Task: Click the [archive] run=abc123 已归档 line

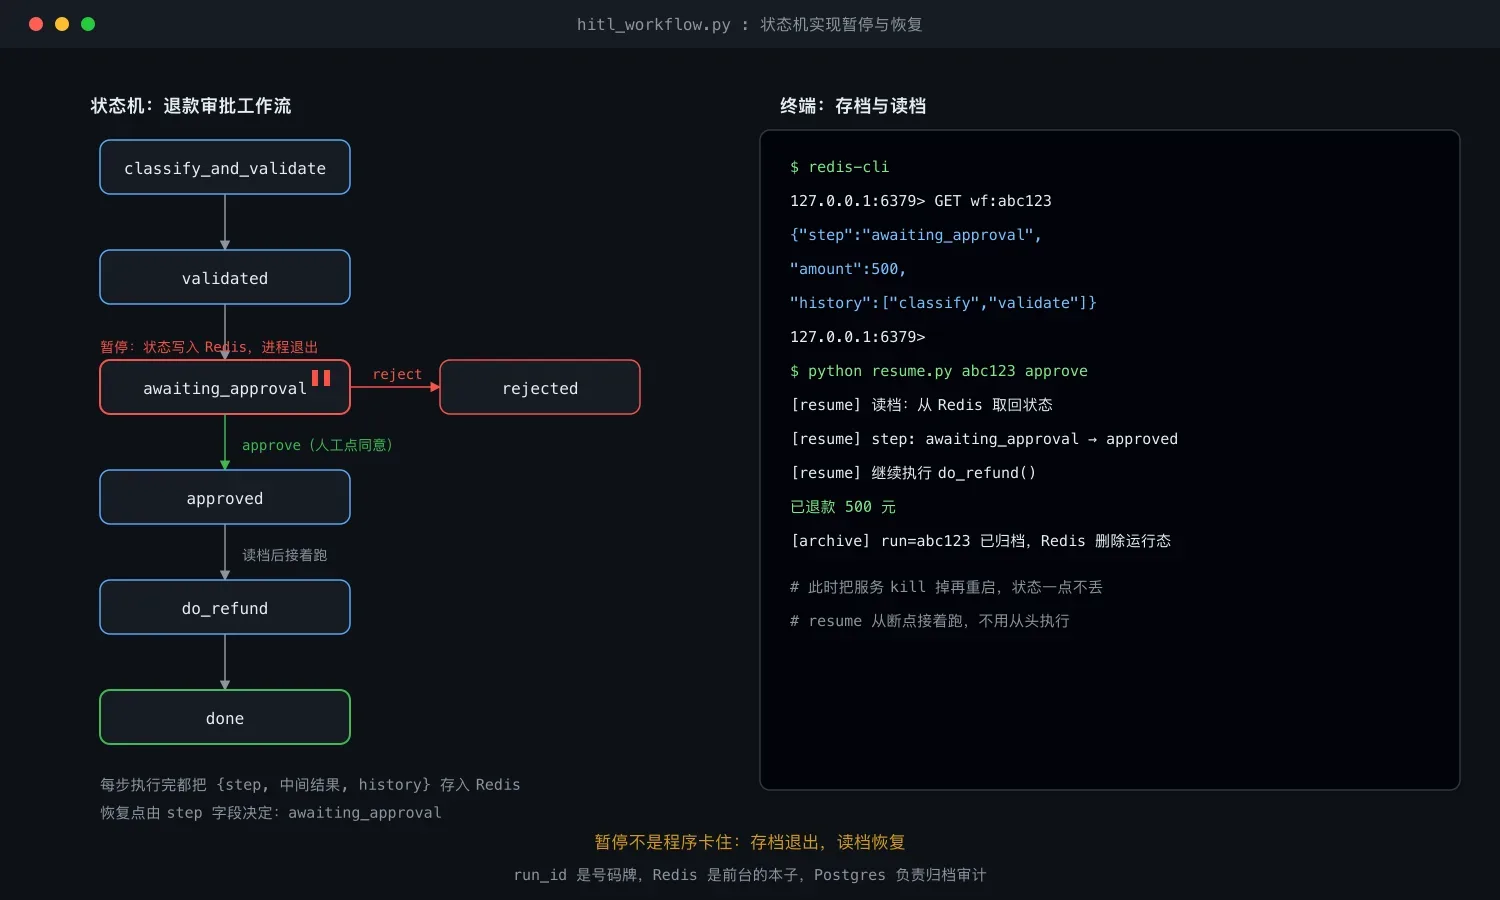Action: [x=981, y=541]
